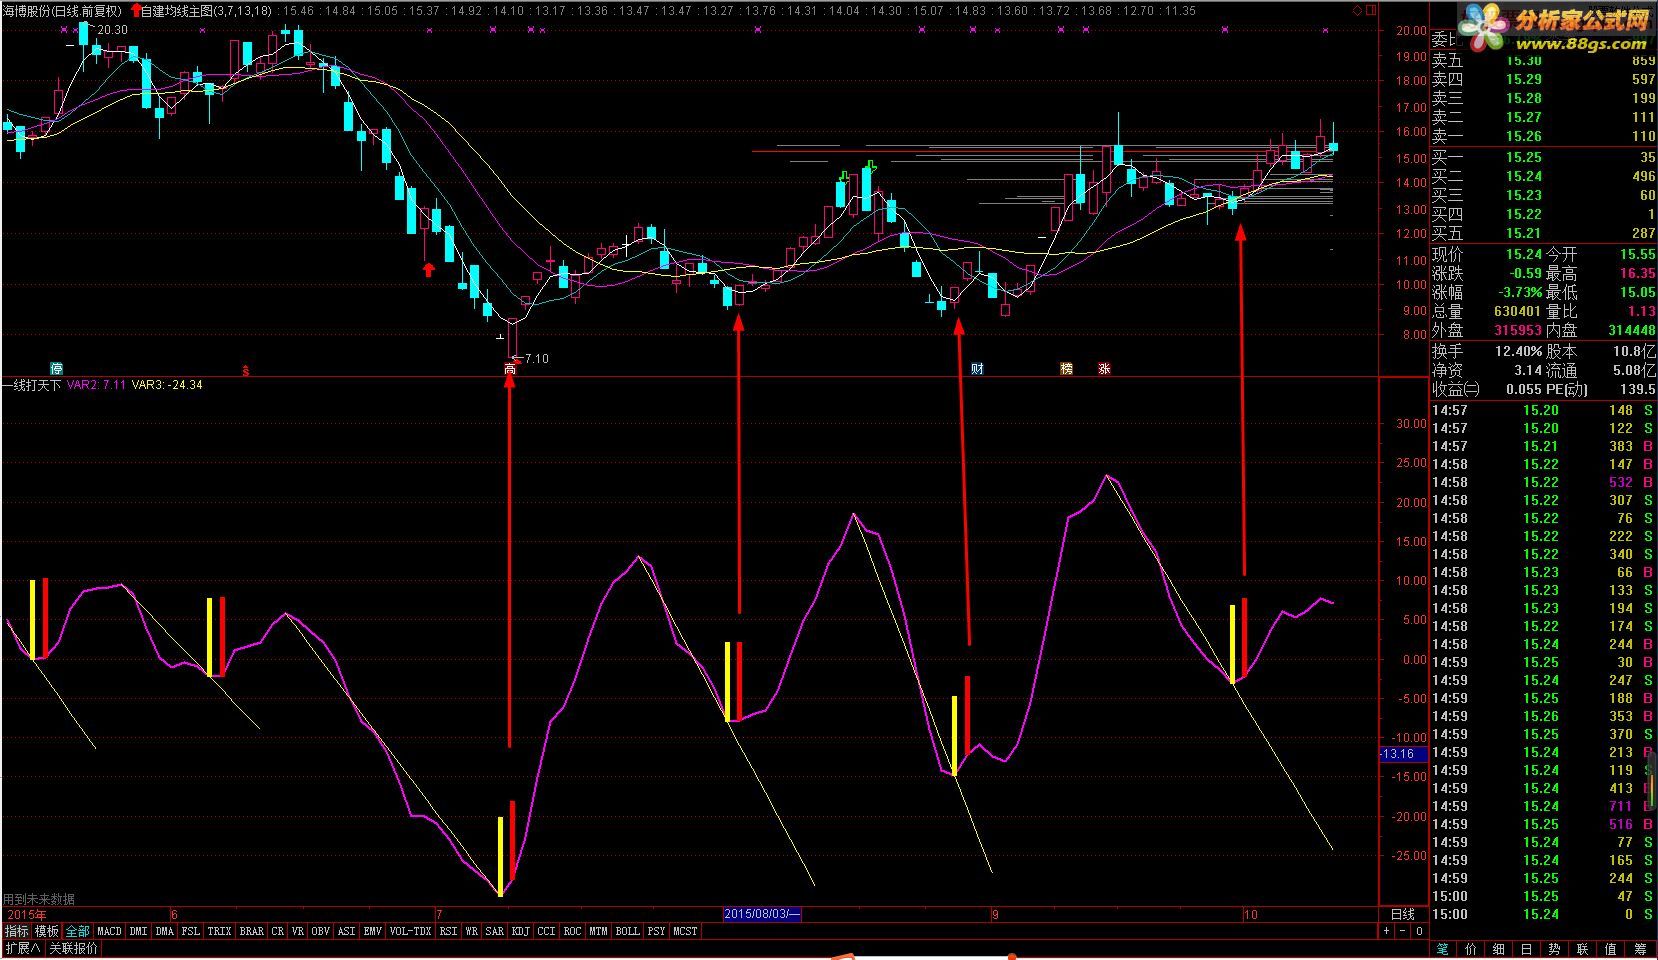This screenshot has height=960, width=1658.
Task: Select the BOLL indicator
Action: (x=628, y=931)
